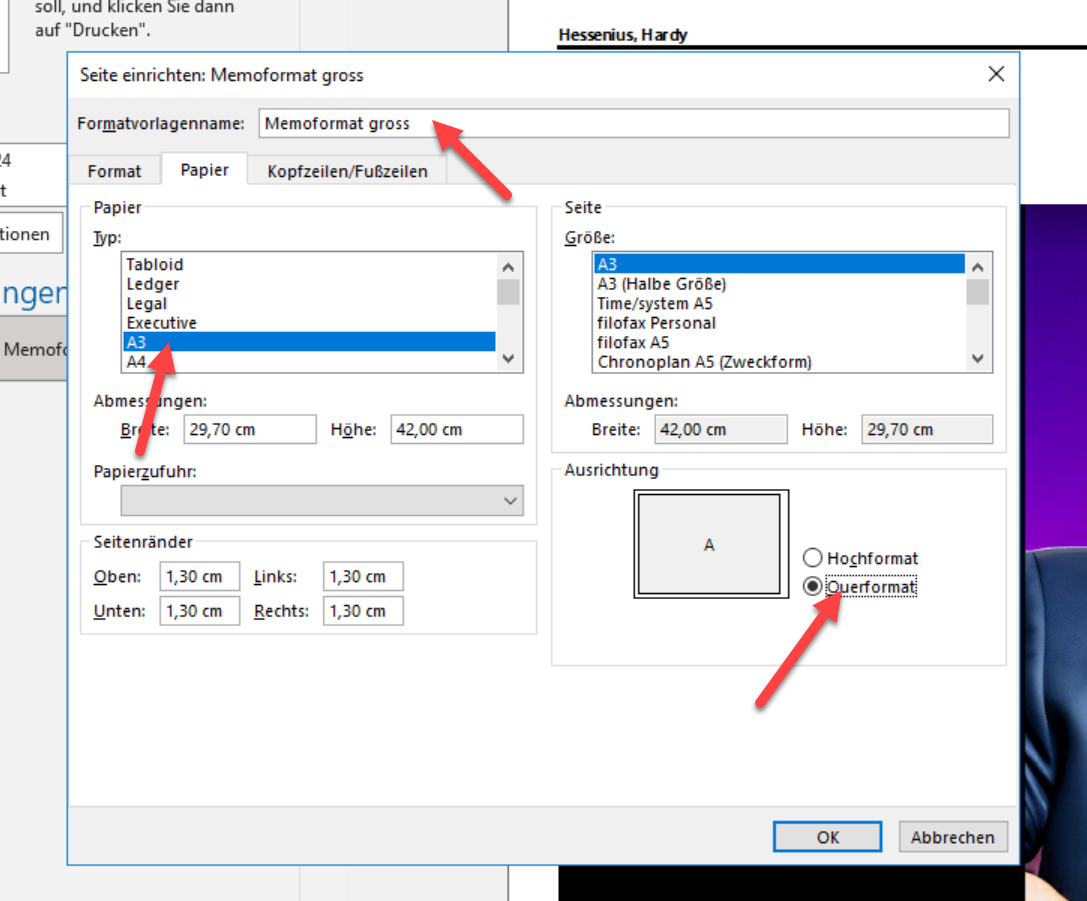Screen dimensions: 1087x901
Task: Select A3 in the Größe list
Action: (x=779, y=264)
